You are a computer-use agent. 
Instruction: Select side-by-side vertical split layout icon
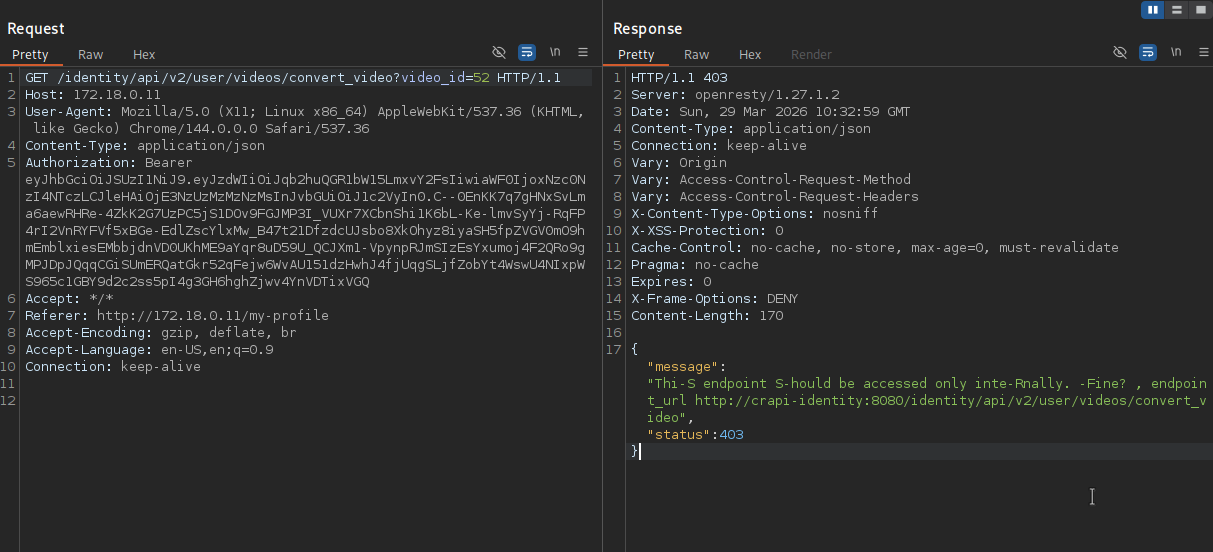point(1153,9)
